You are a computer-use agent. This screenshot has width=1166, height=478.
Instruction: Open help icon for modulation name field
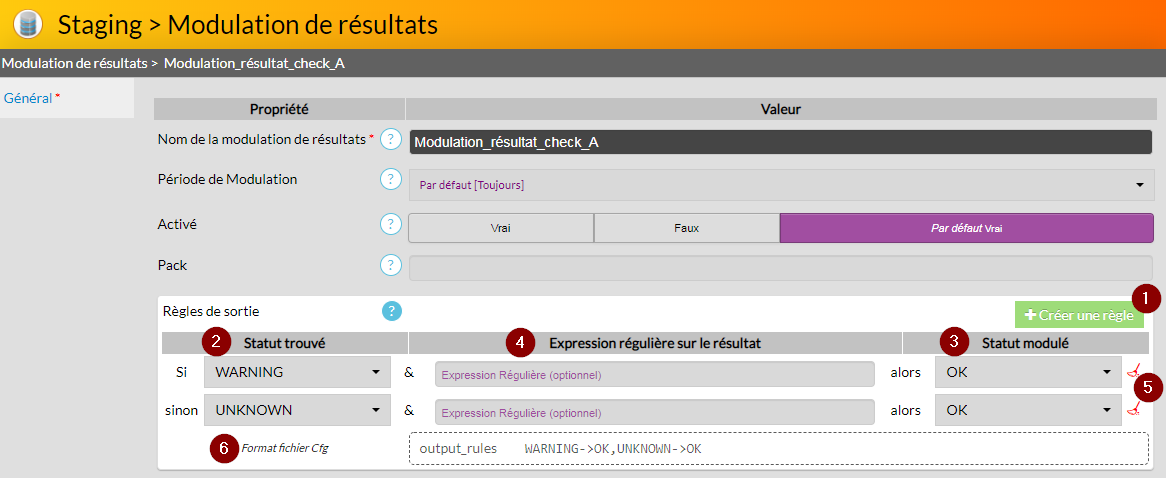pos(390,140)
